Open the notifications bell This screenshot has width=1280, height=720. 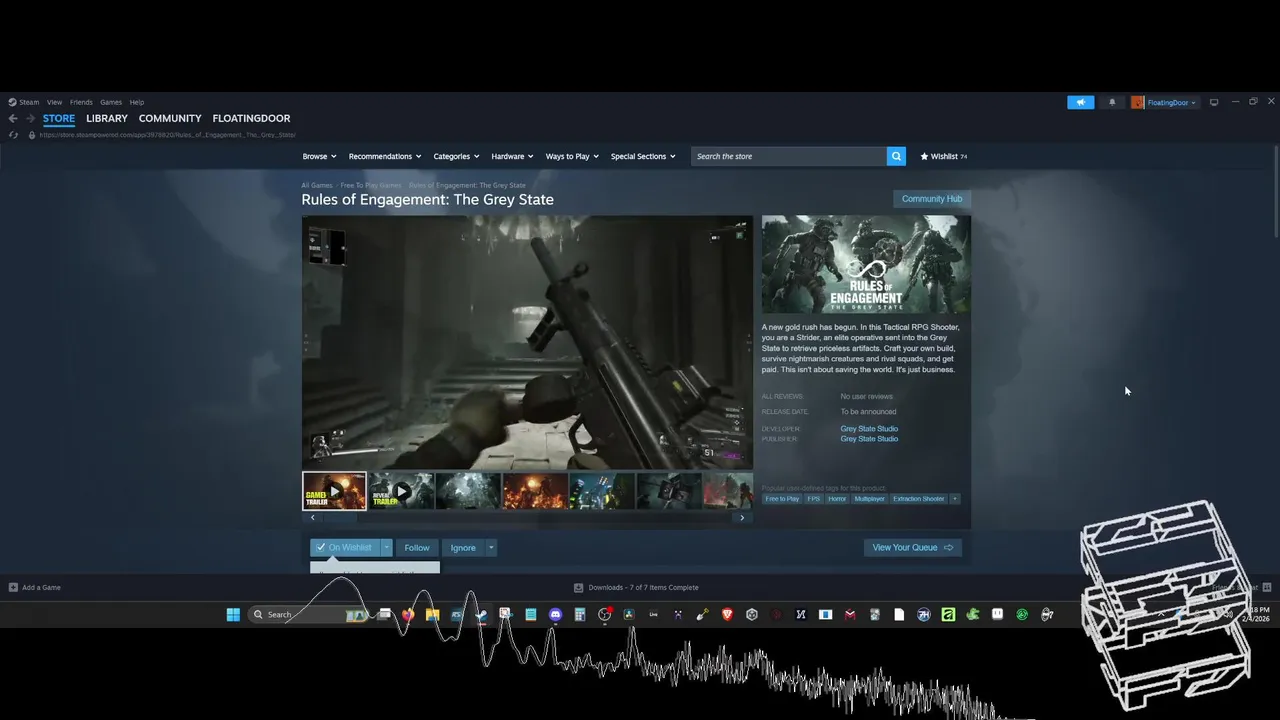tap(1112, 102)
